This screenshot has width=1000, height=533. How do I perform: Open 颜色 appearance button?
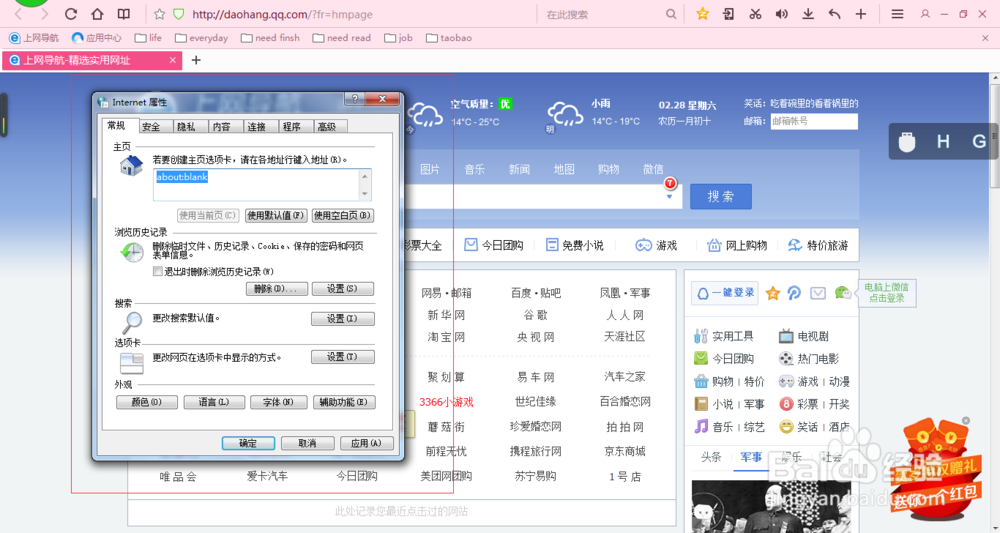pyautogui.click(x=147, y=402)
